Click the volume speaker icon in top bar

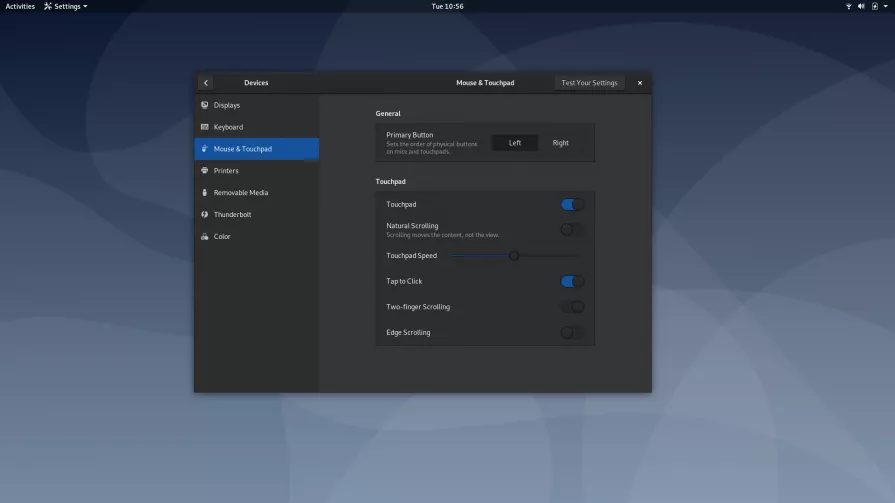coord(861,6)
